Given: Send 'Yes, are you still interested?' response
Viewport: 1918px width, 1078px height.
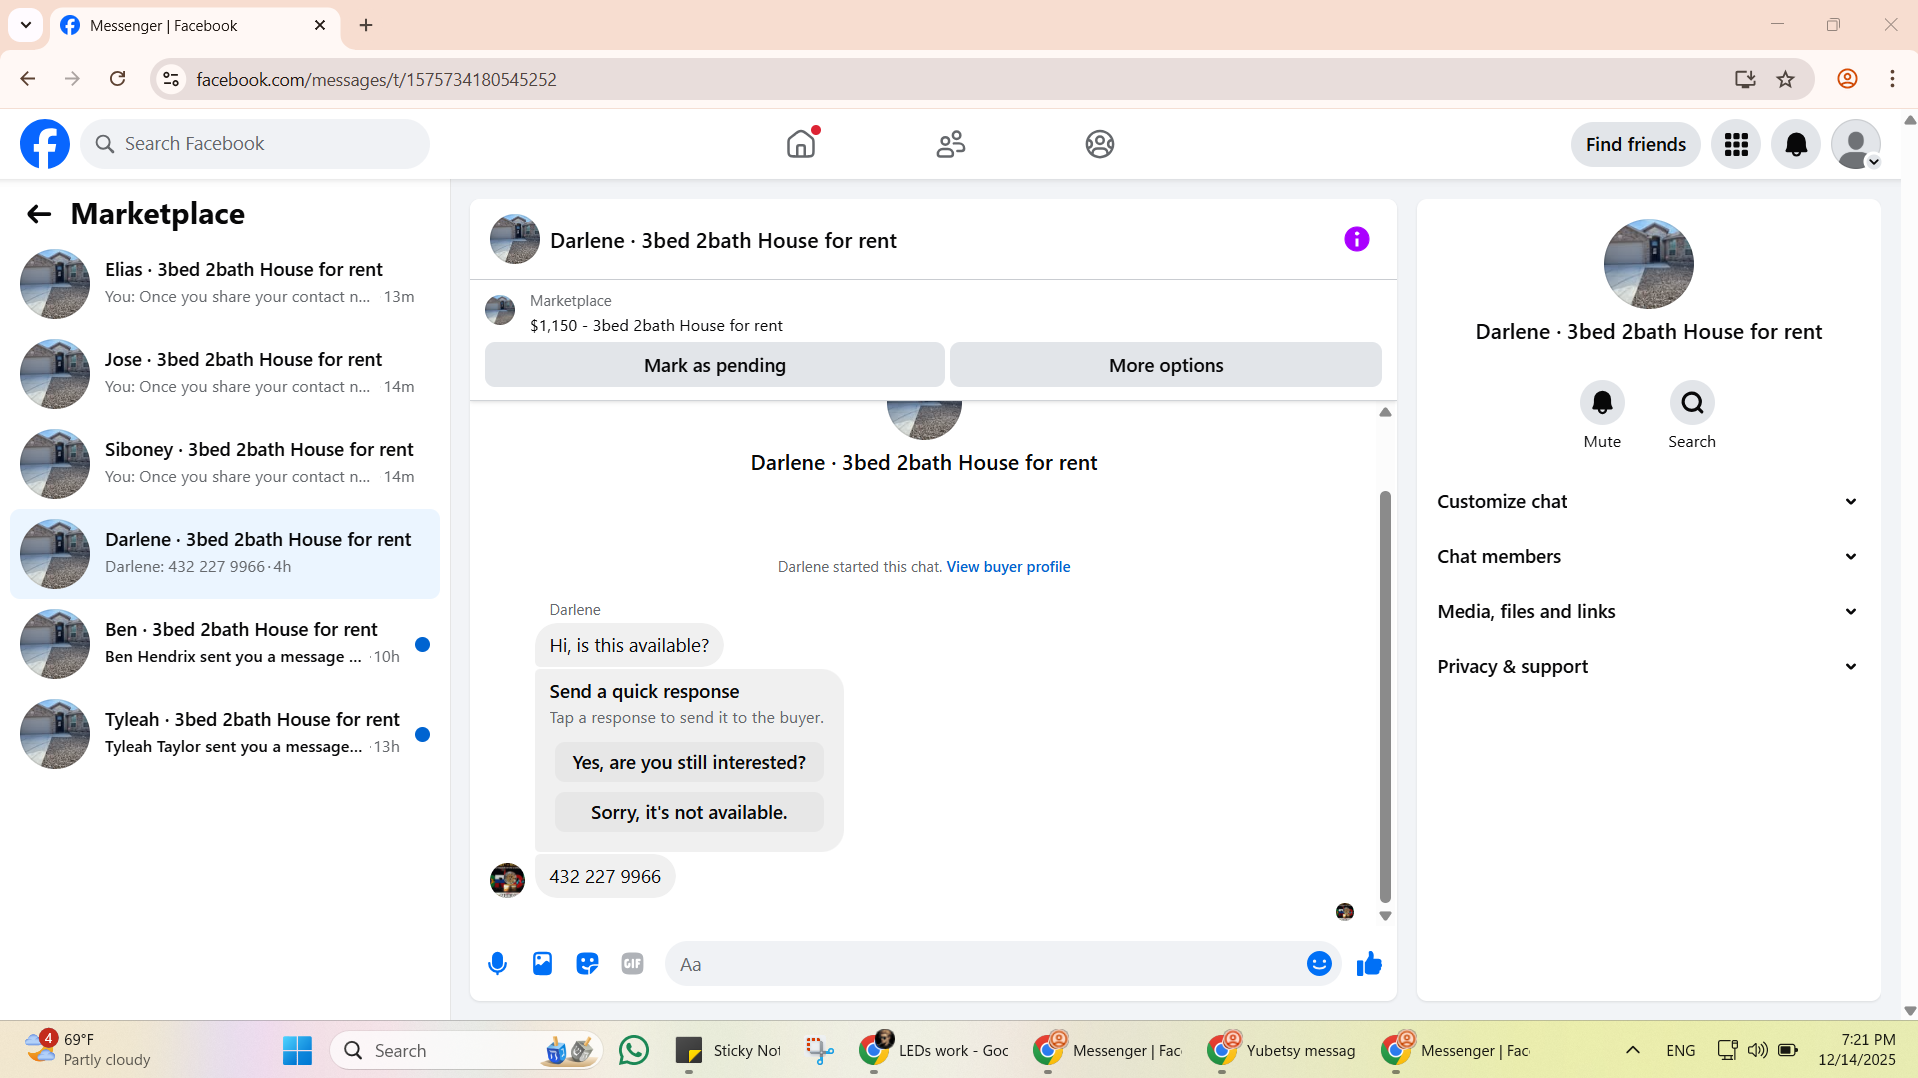Looking at the screenshot, I should 689,763.
